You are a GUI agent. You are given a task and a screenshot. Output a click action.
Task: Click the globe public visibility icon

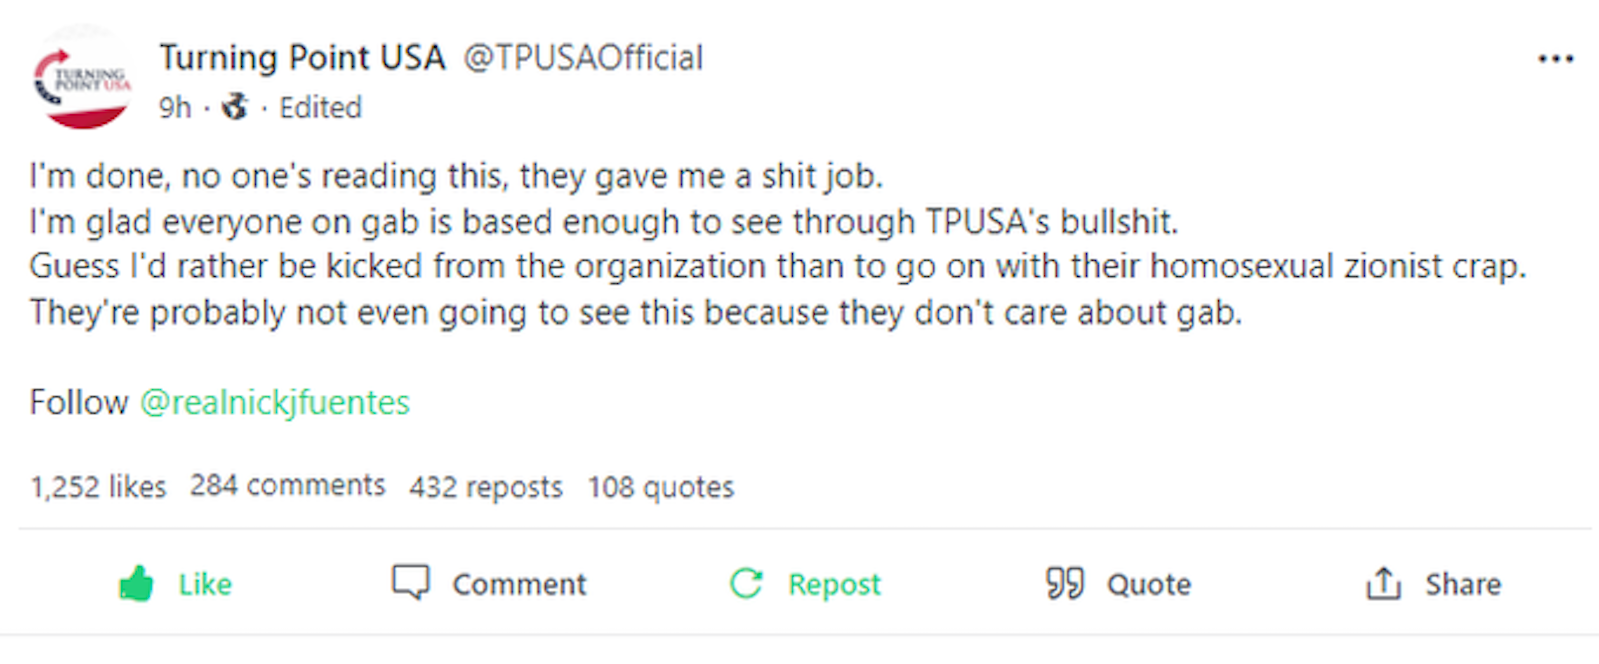pos(235,106)
